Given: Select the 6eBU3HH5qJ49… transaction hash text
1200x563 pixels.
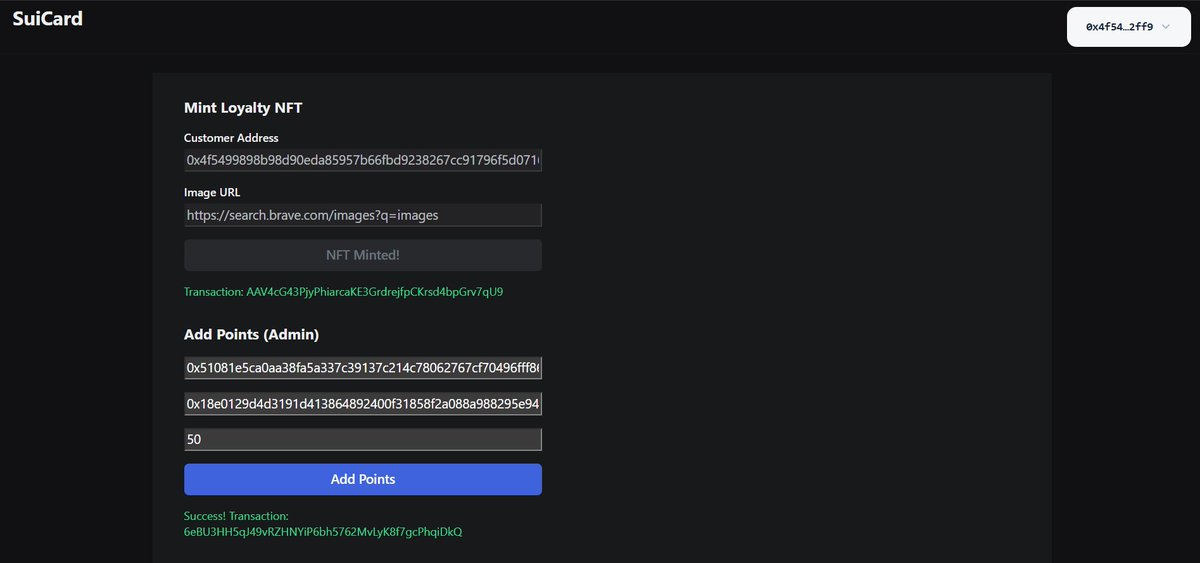Looking at the screenshot, I should pyautogui.click(x=323, y=532).
